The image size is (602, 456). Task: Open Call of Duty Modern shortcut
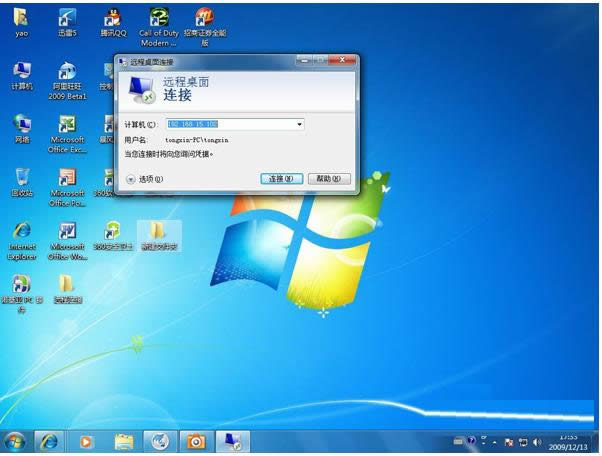159,19
